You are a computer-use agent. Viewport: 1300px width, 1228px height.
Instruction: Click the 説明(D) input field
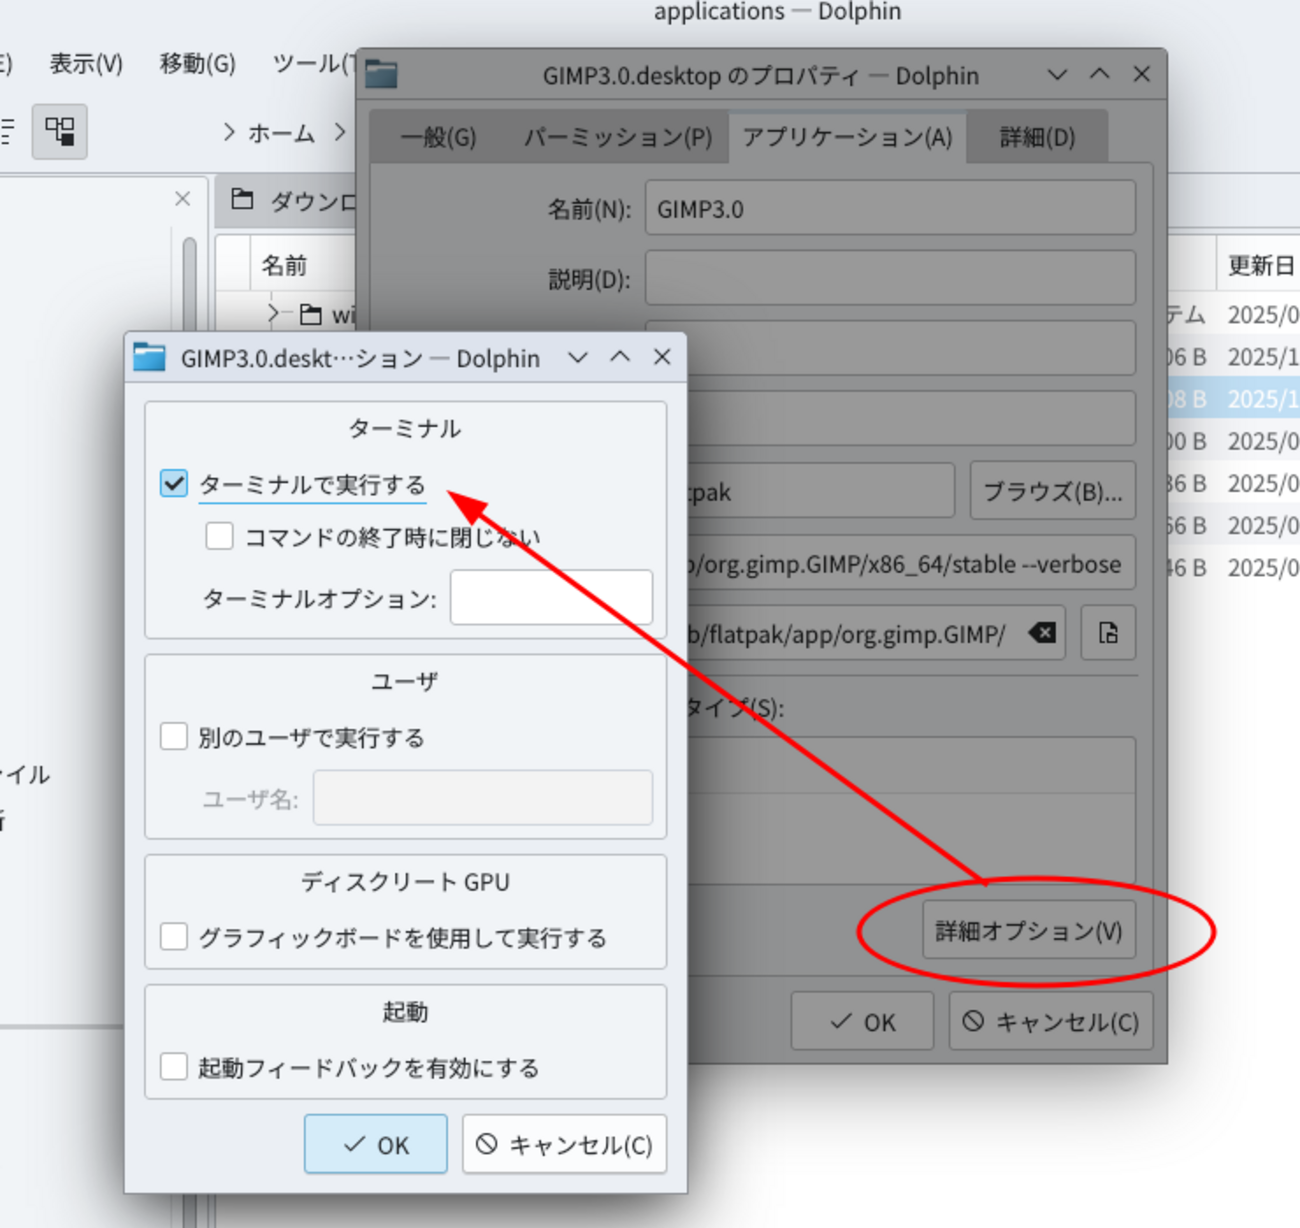coord(890,278)
